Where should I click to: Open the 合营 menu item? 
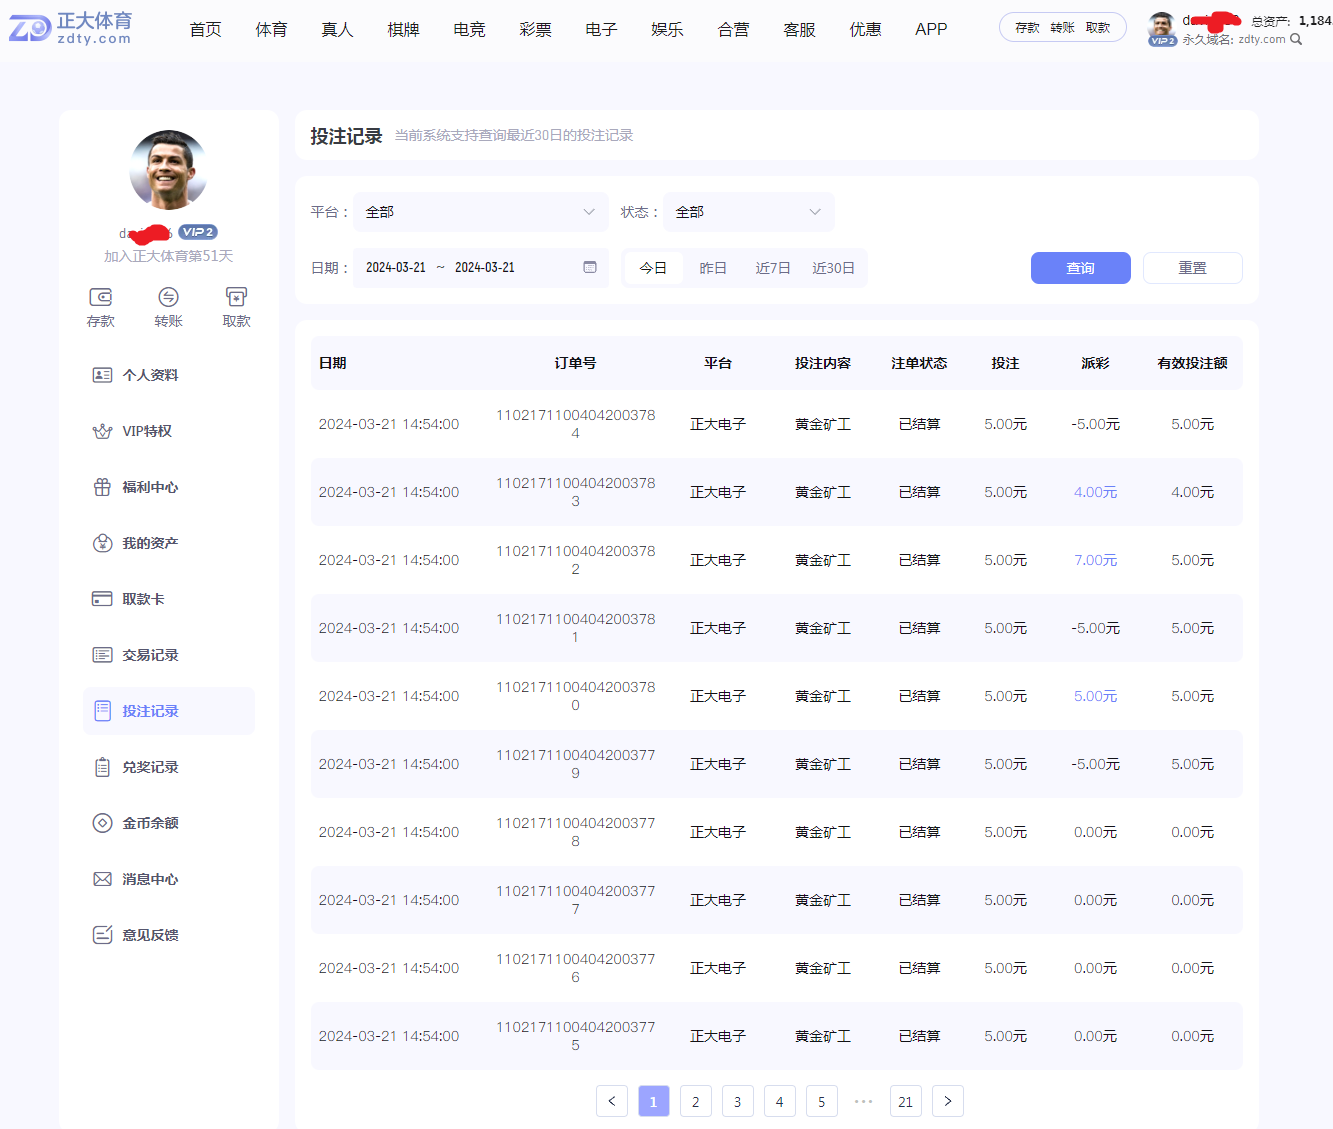(x=733, y=30)
